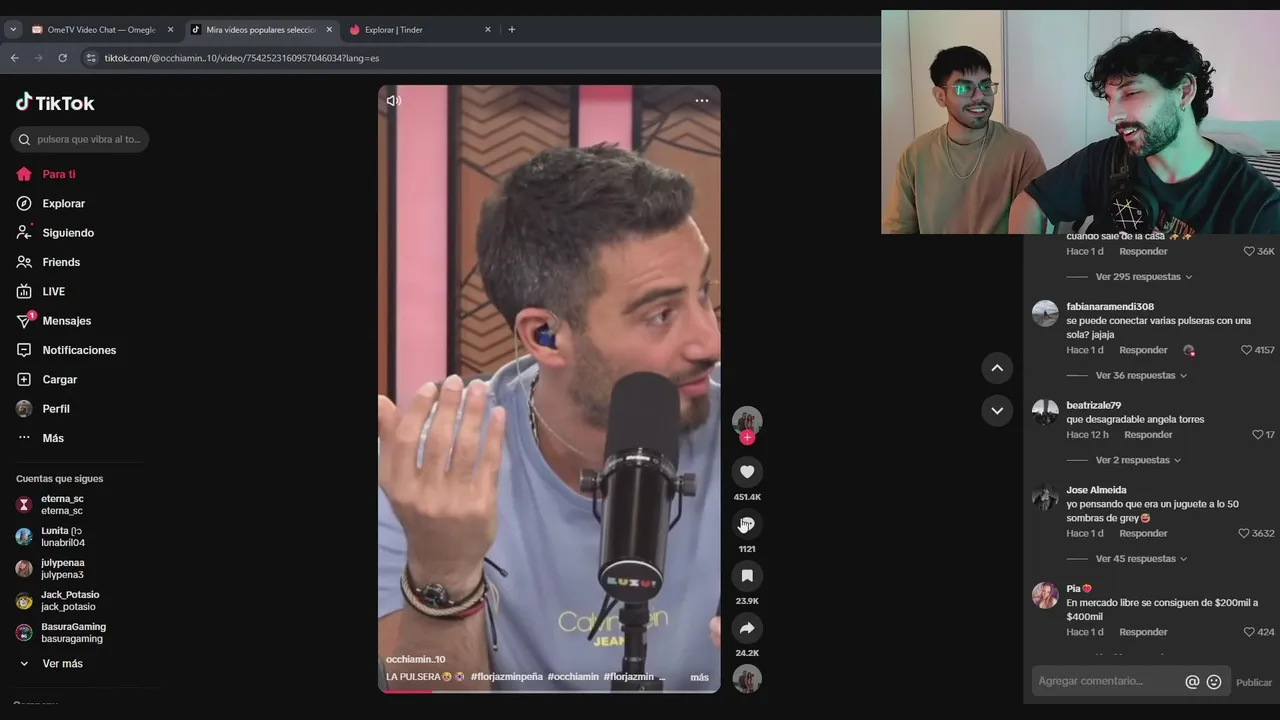The image size is (1280, 720).
Task: Like fabianaramendi308's comment
Action: [1246, 350]
